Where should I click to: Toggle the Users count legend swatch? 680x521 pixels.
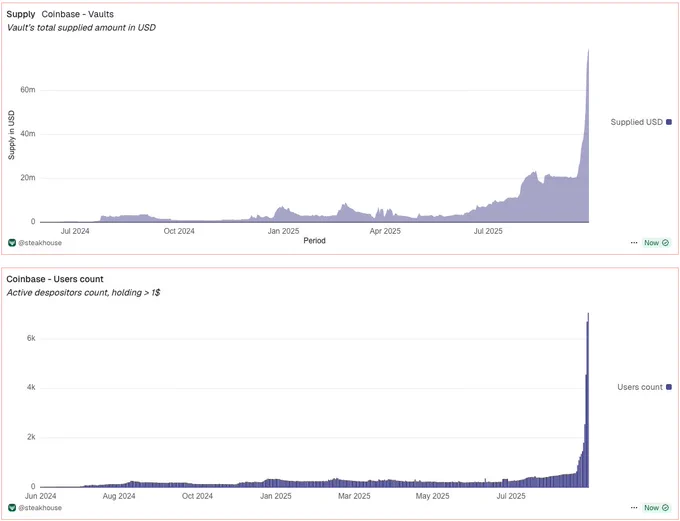coord(669,387)
